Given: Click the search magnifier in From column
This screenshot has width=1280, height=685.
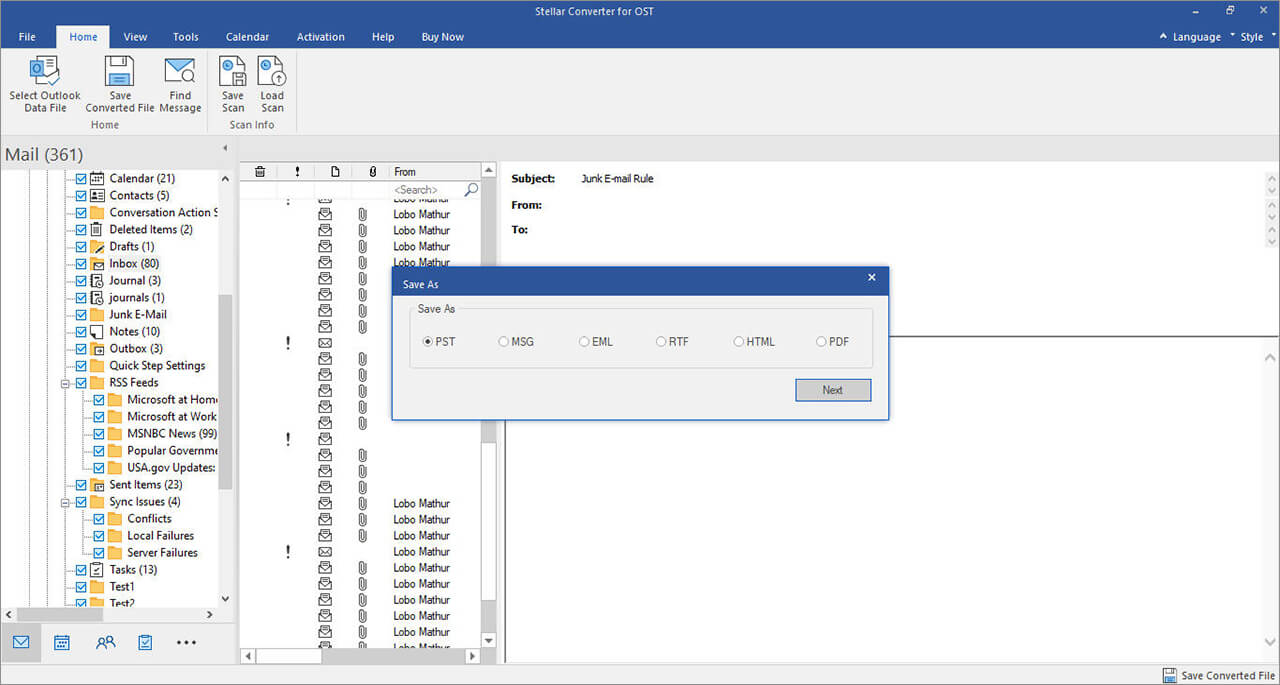Looking at the screenshot, I should (x=471, y=189).
